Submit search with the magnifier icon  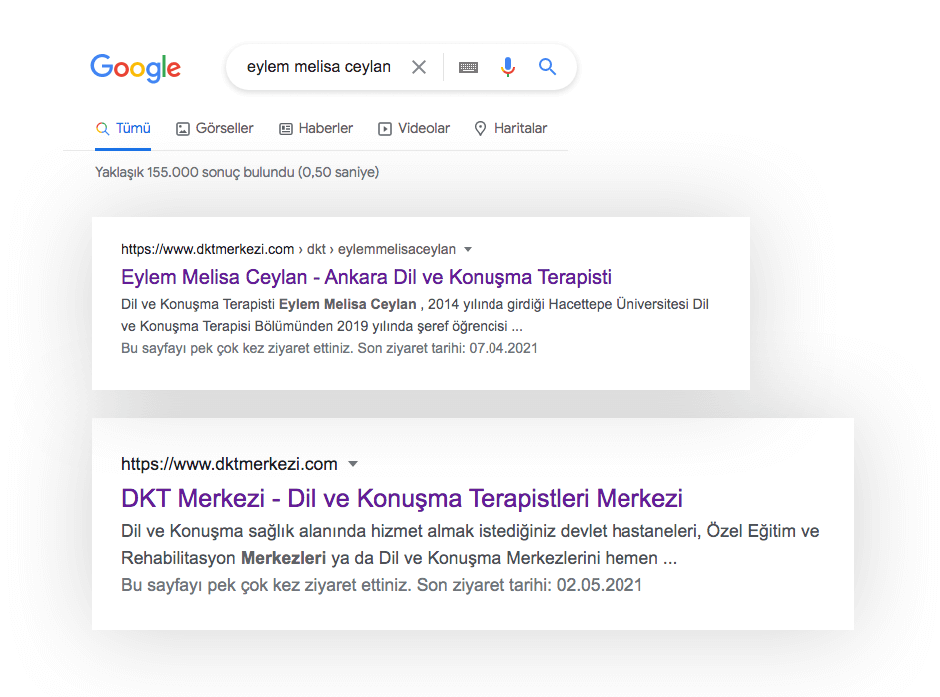coord(547,67)
